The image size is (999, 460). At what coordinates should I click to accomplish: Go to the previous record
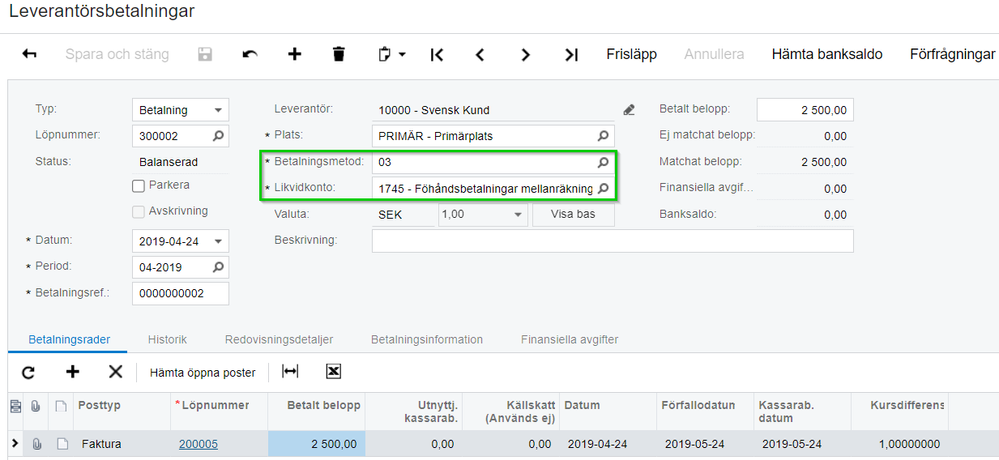[x=480, y=55]
